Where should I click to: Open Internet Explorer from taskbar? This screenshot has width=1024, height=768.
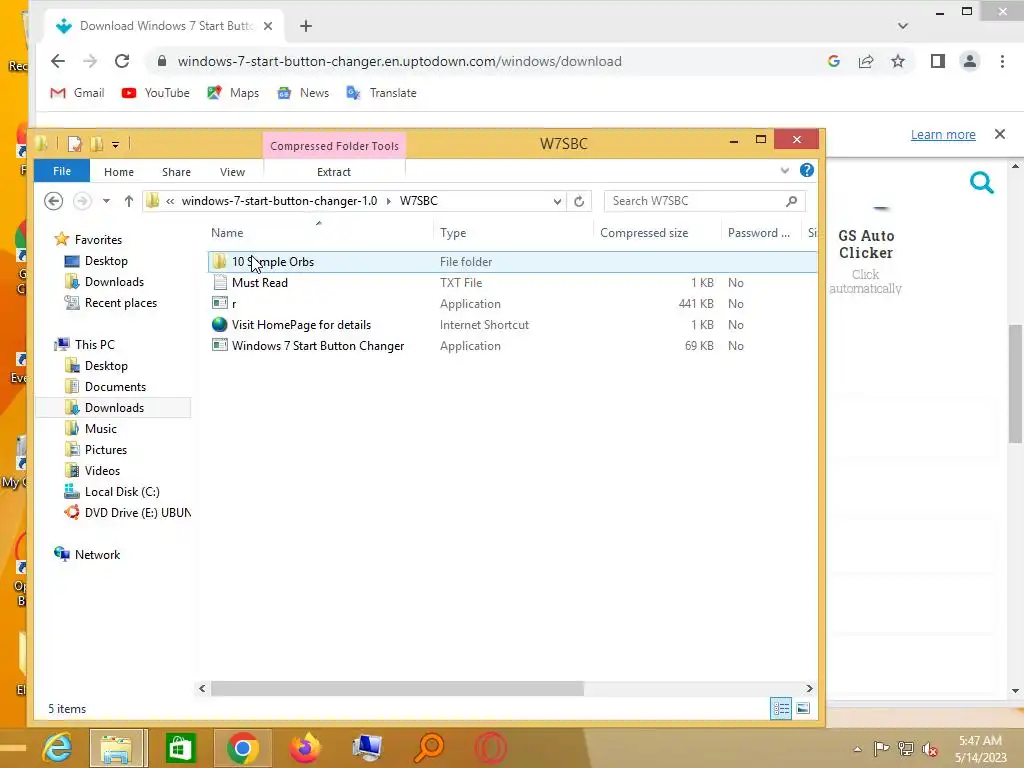57,748
